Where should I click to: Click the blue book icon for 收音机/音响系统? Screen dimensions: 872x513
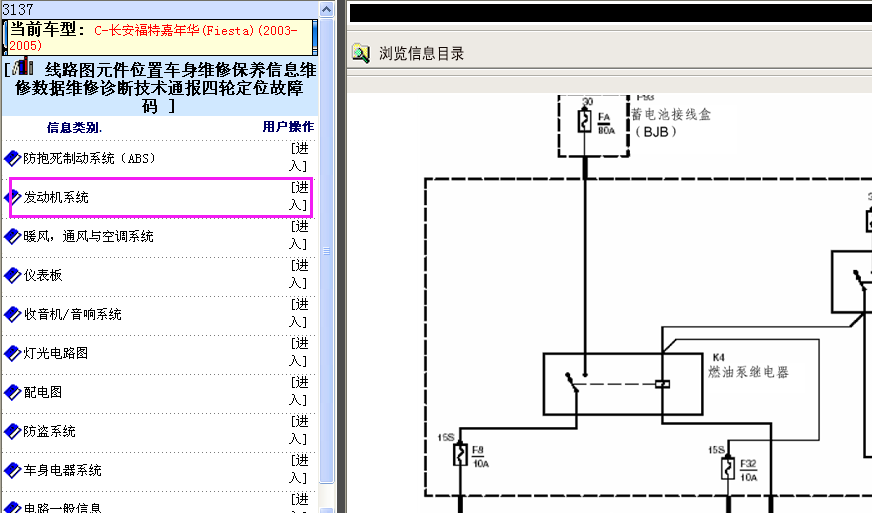tap(12, 314)
